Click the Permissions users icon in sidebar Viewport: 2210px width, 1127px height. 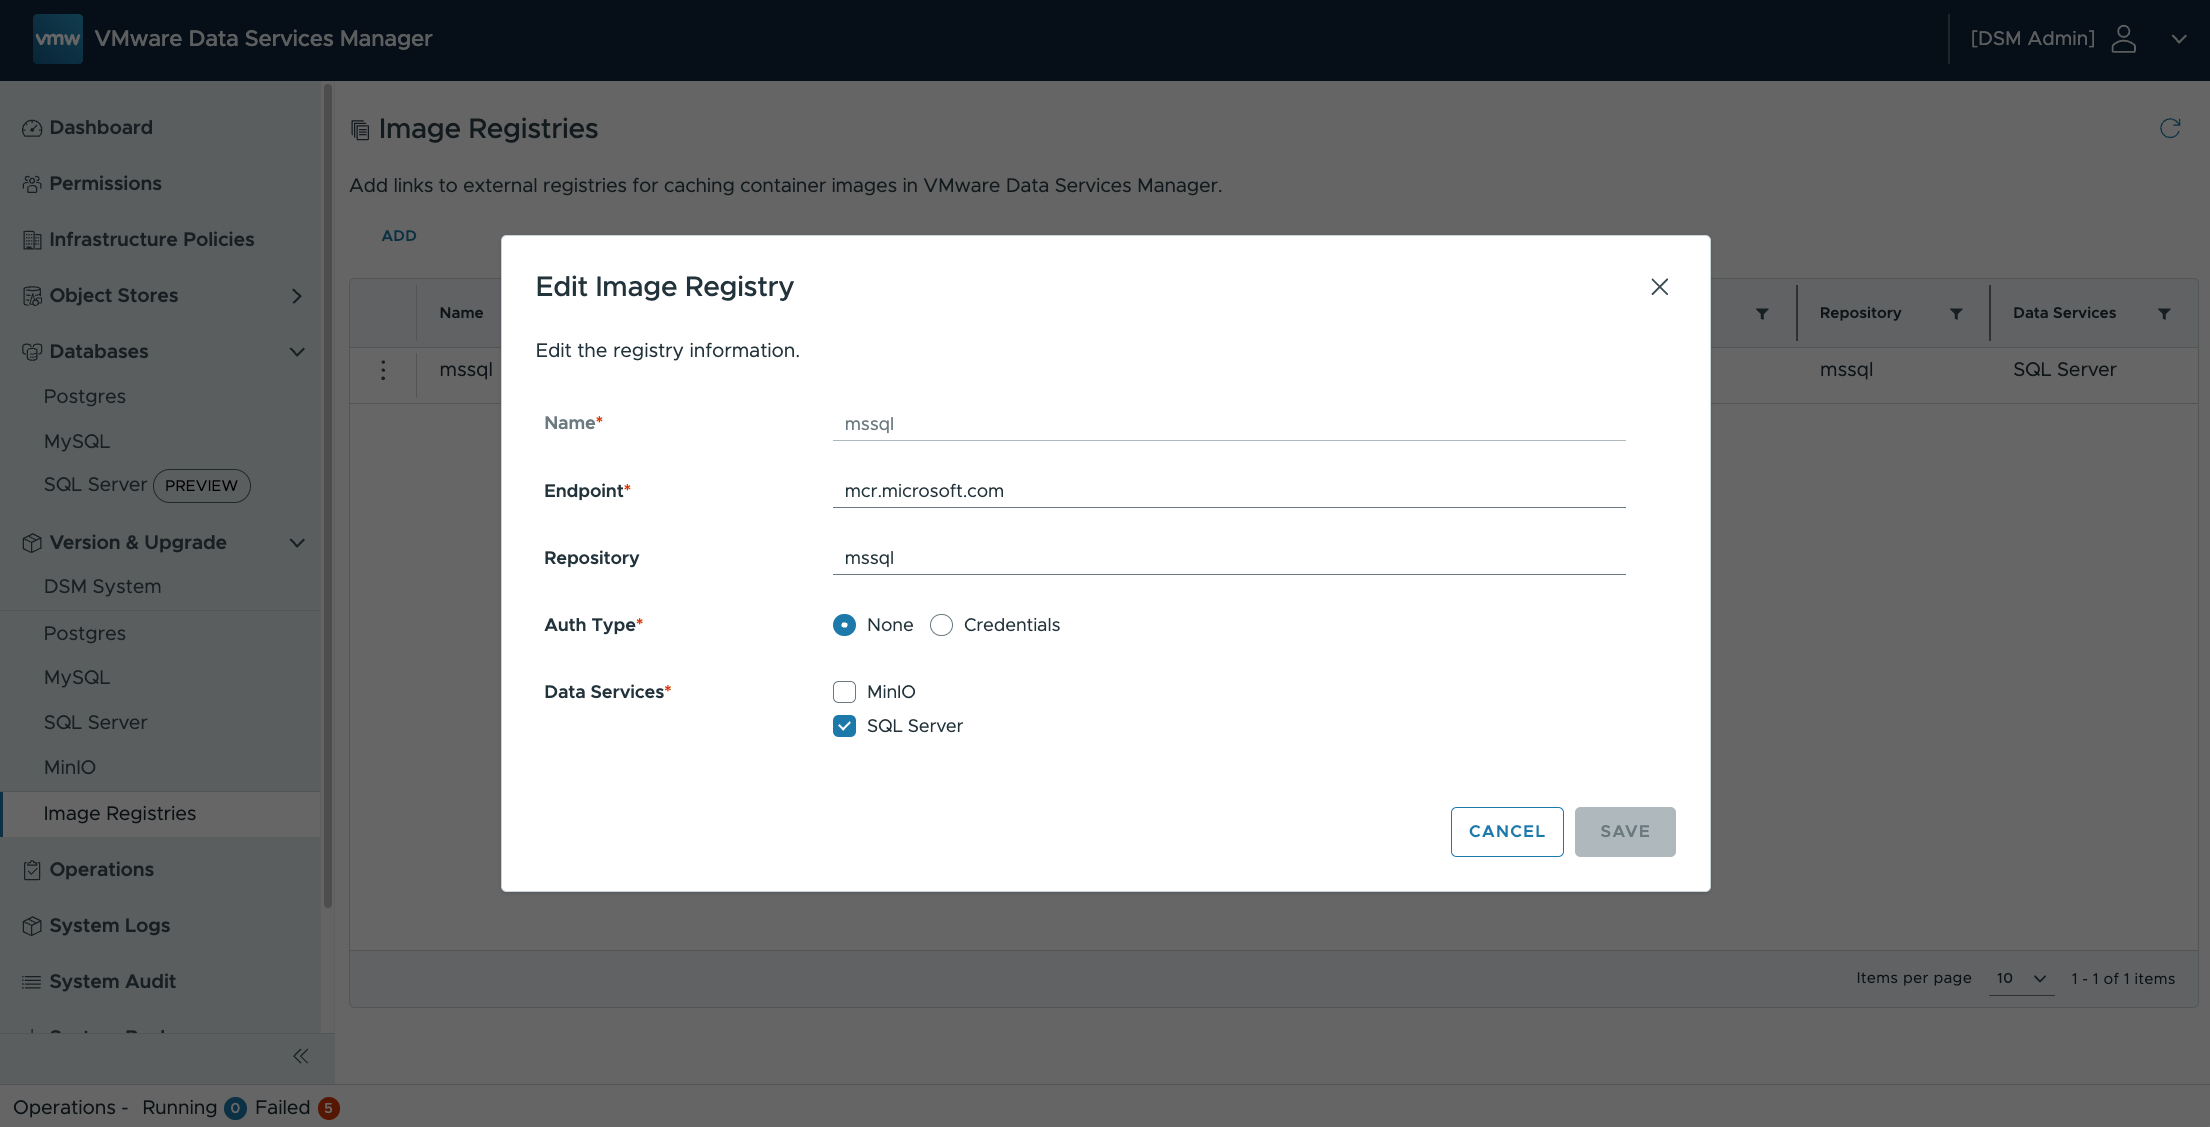32,184
